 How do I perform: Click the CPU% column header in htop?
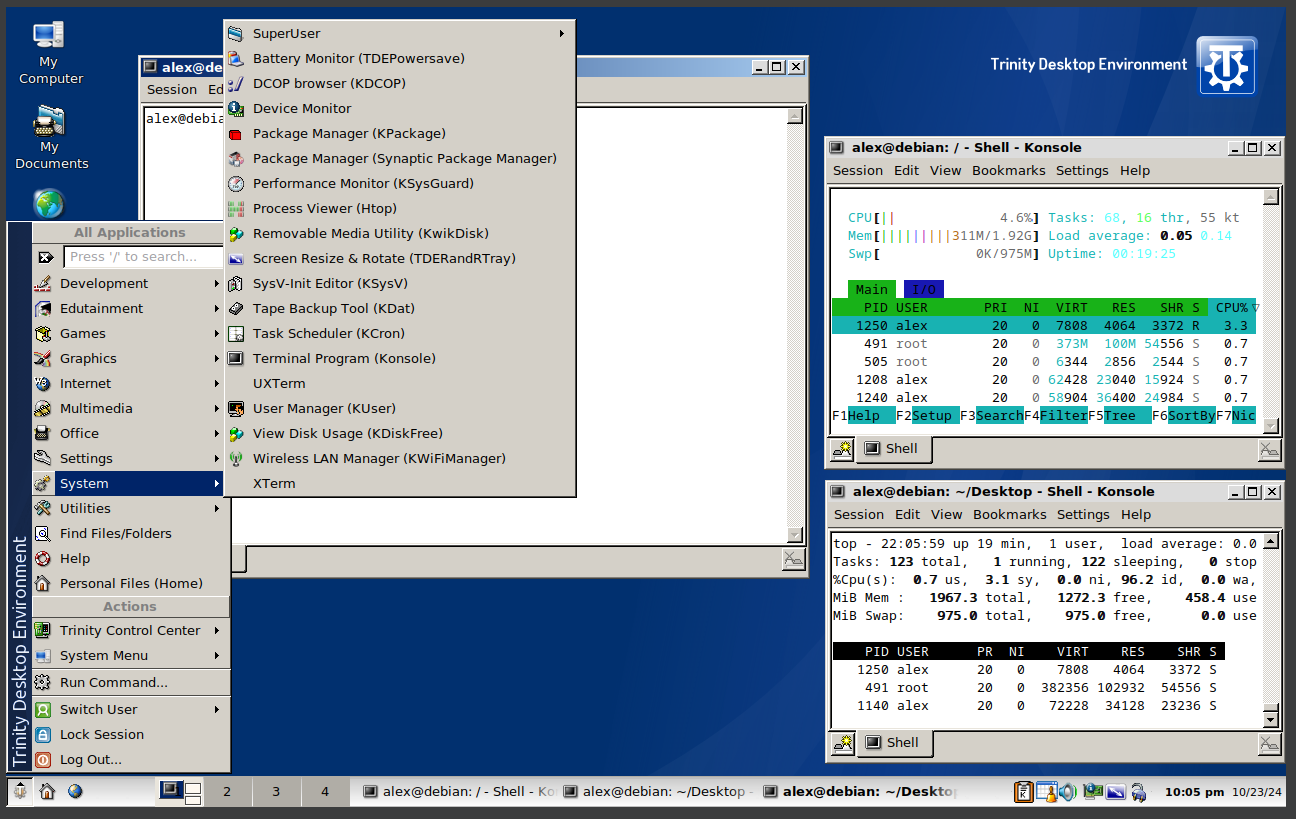click(x=1231, y=307)
